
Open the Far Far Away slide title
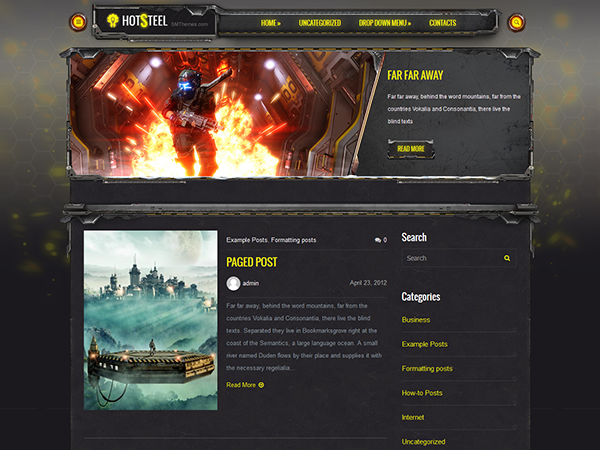tap(415, 75)
